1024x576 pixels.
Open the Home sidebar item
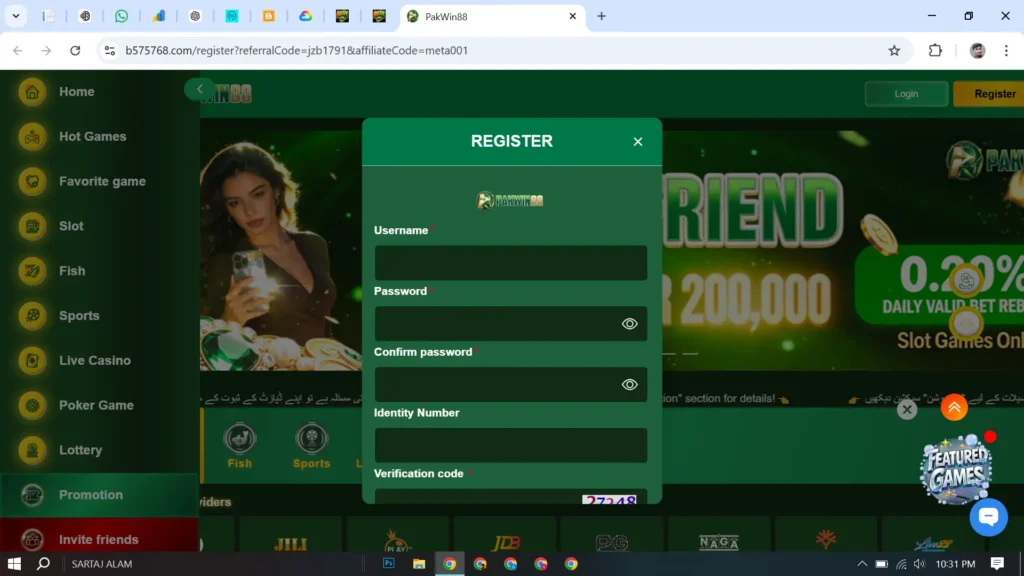click(x=98, y=91)
